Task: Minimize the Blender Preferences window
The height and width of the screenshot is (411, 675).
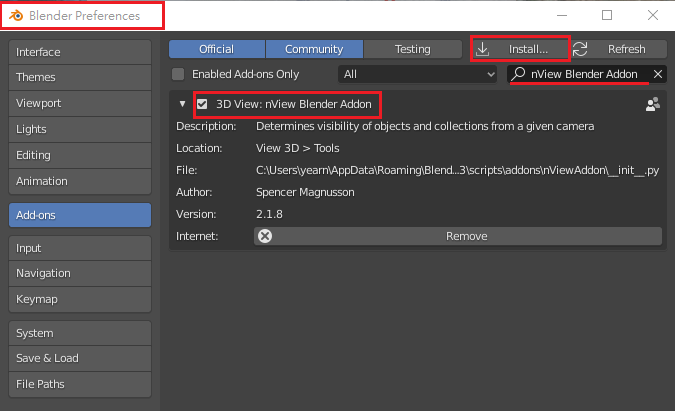Action: [x=562, y=15]
